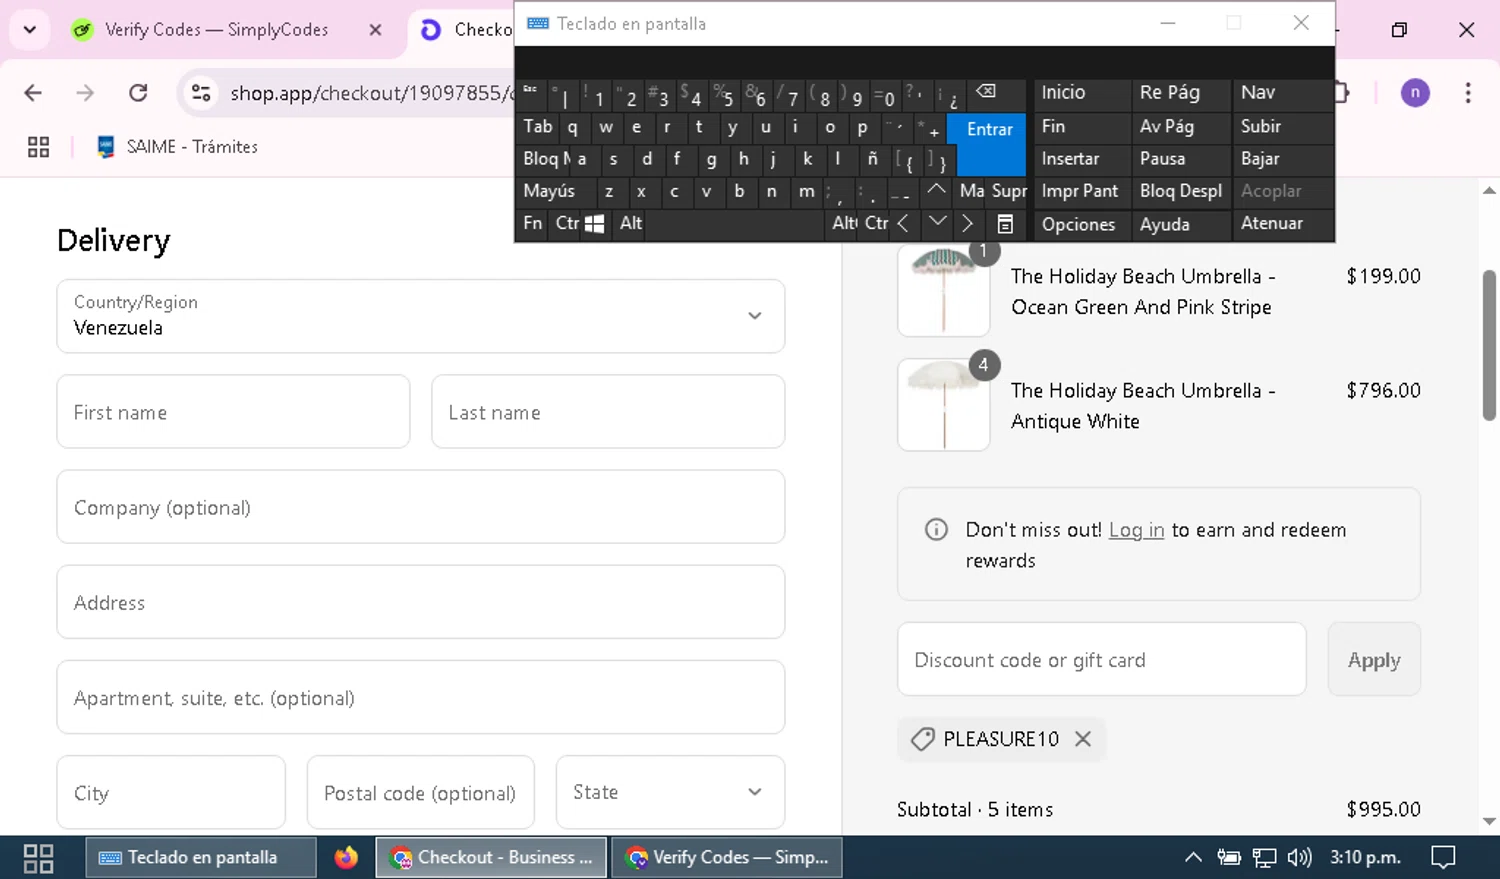Open the tab search dropdown arrow
Viewport: 1500px width, 879px height.
click(30, 29)
